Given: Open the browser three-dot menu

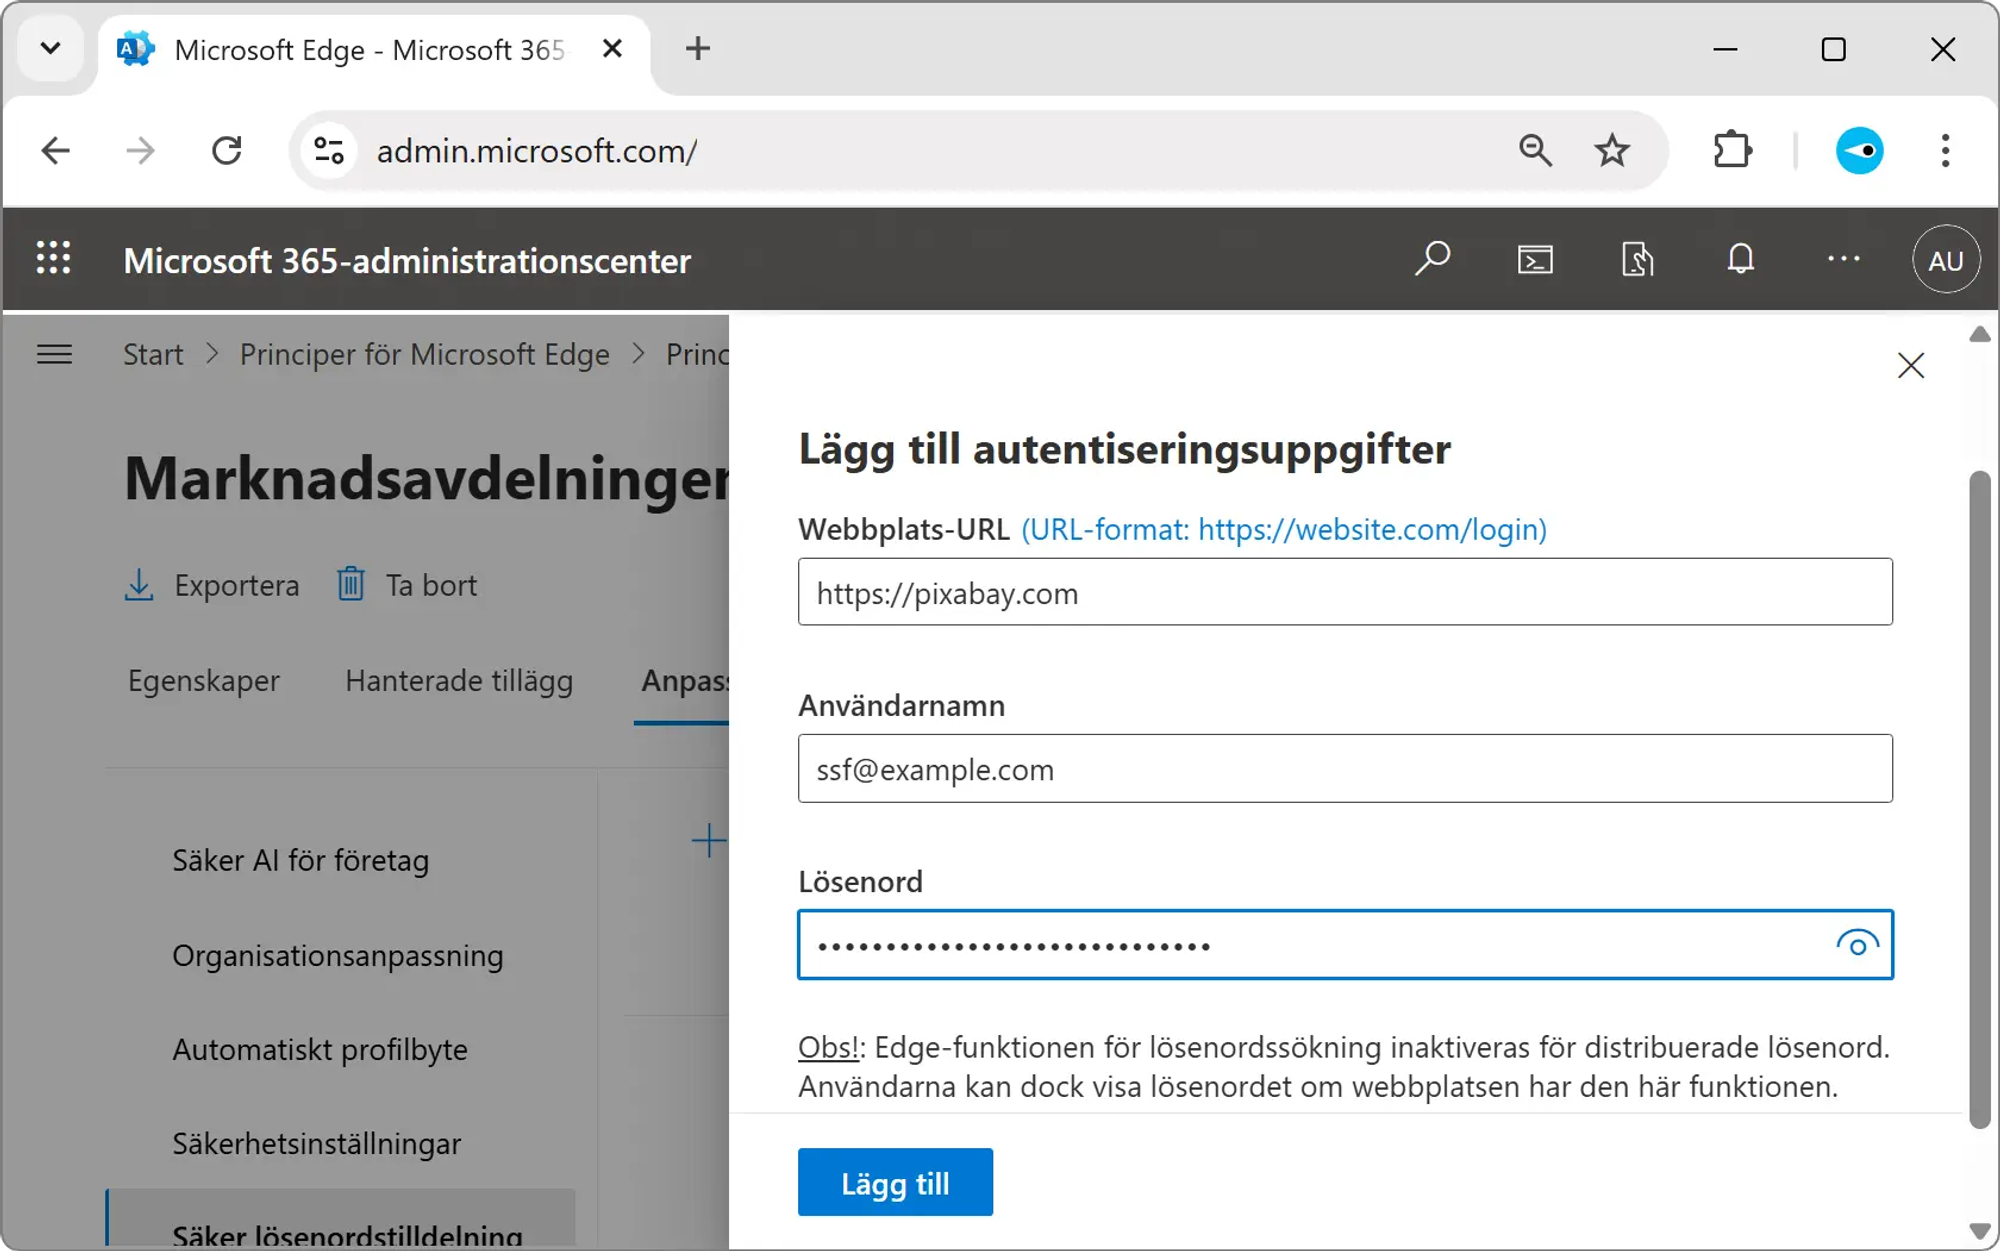Looking at the screenshot, I should [x=1945, y=151].
